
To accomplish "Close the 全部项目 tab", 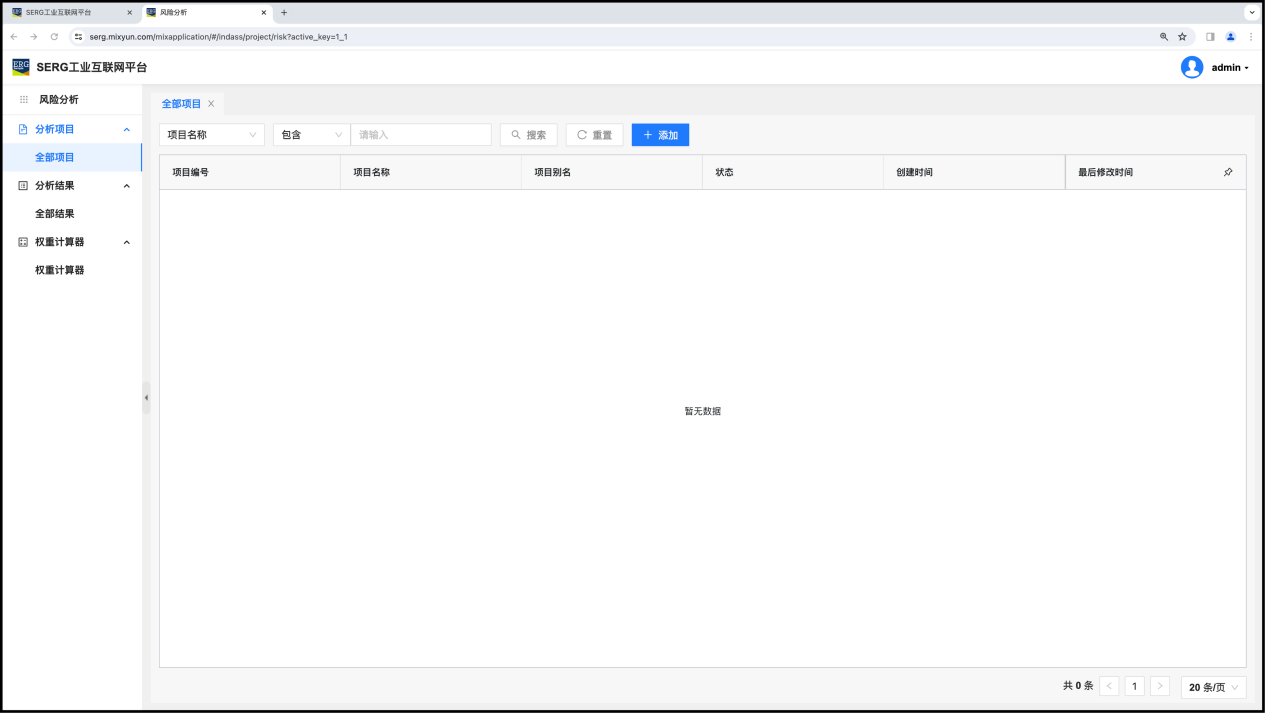I will point(211,104).
